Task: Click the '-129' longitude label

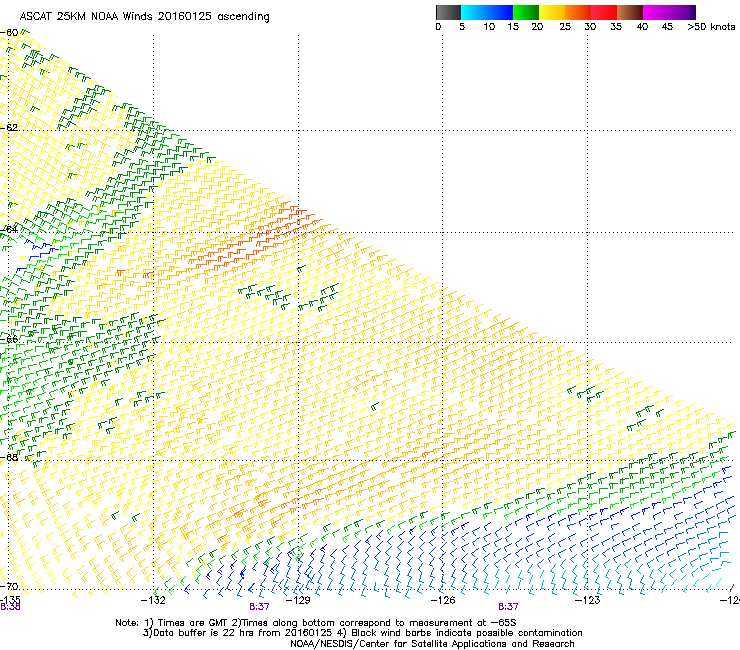Action: pos(298,600)
